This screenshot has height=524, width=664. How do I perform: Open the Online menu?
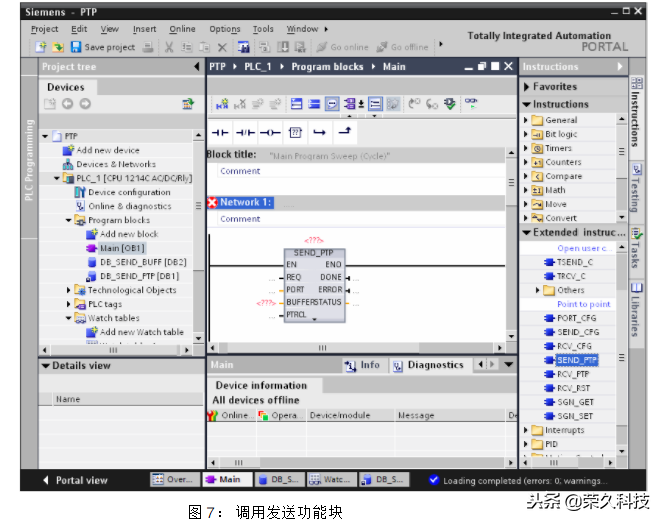point(182,29)
